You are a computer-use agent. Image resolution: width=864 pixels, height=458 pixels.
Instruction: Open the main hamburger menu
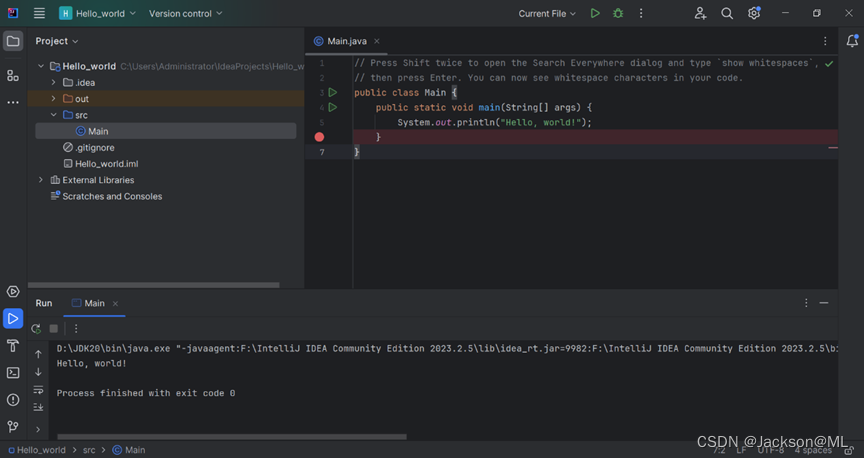pos(39,14)
